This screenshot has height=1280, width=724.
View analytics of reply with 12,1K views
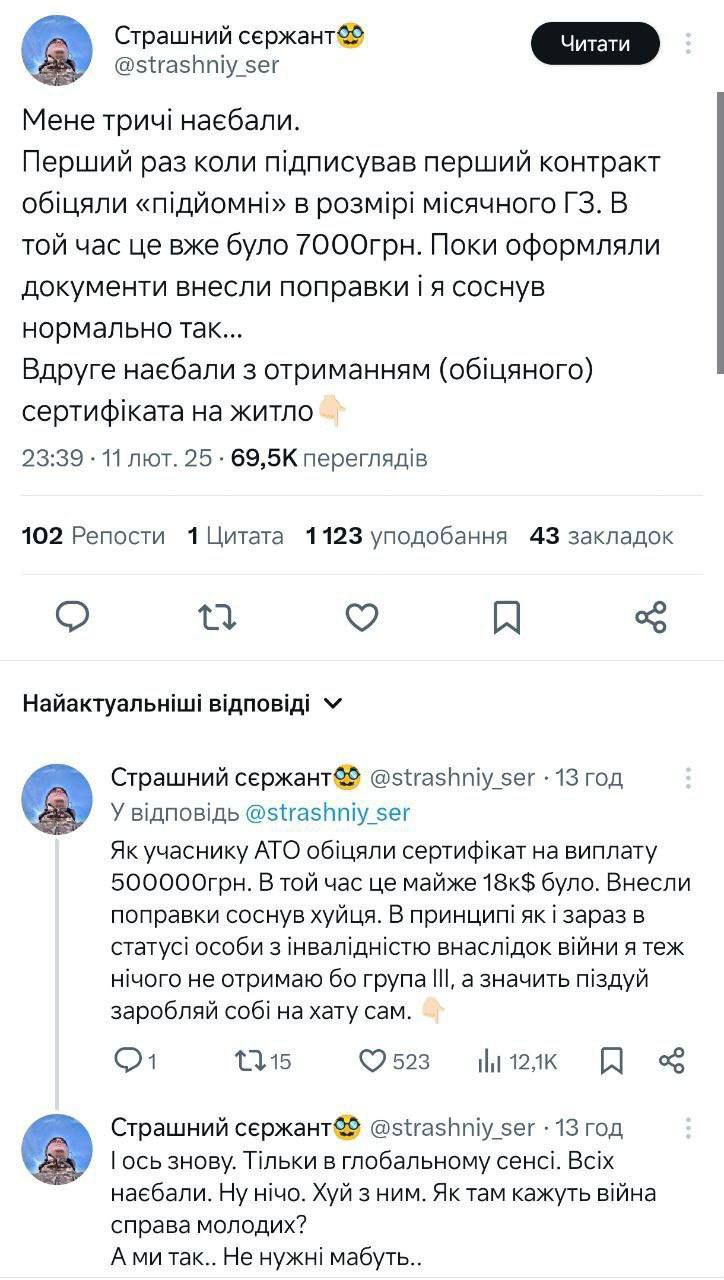(x=490, y=1061)
